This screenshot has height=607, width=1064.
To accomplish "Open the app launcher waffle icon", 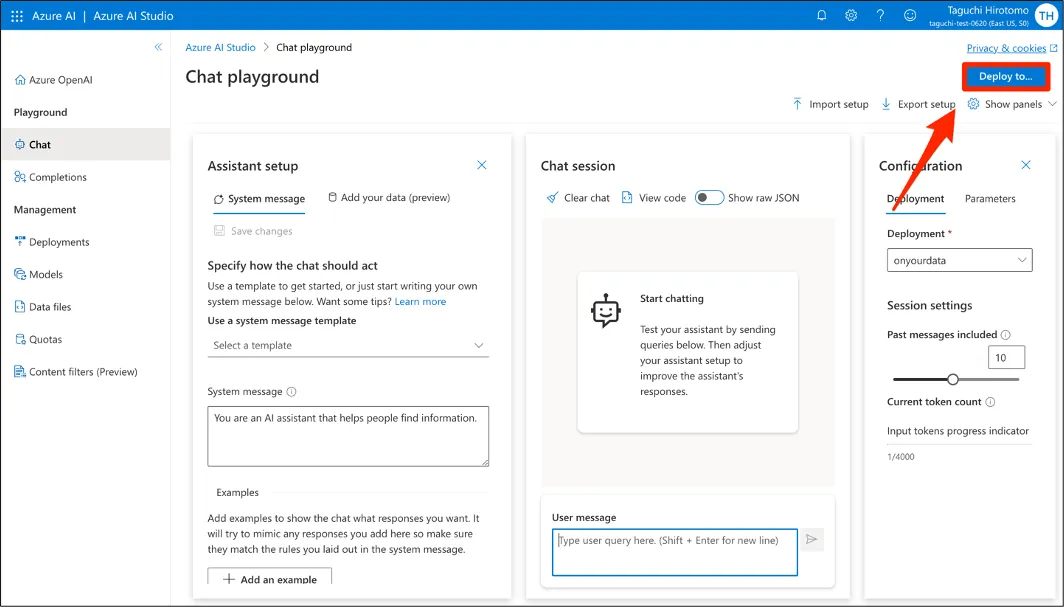I will (16, 16).
